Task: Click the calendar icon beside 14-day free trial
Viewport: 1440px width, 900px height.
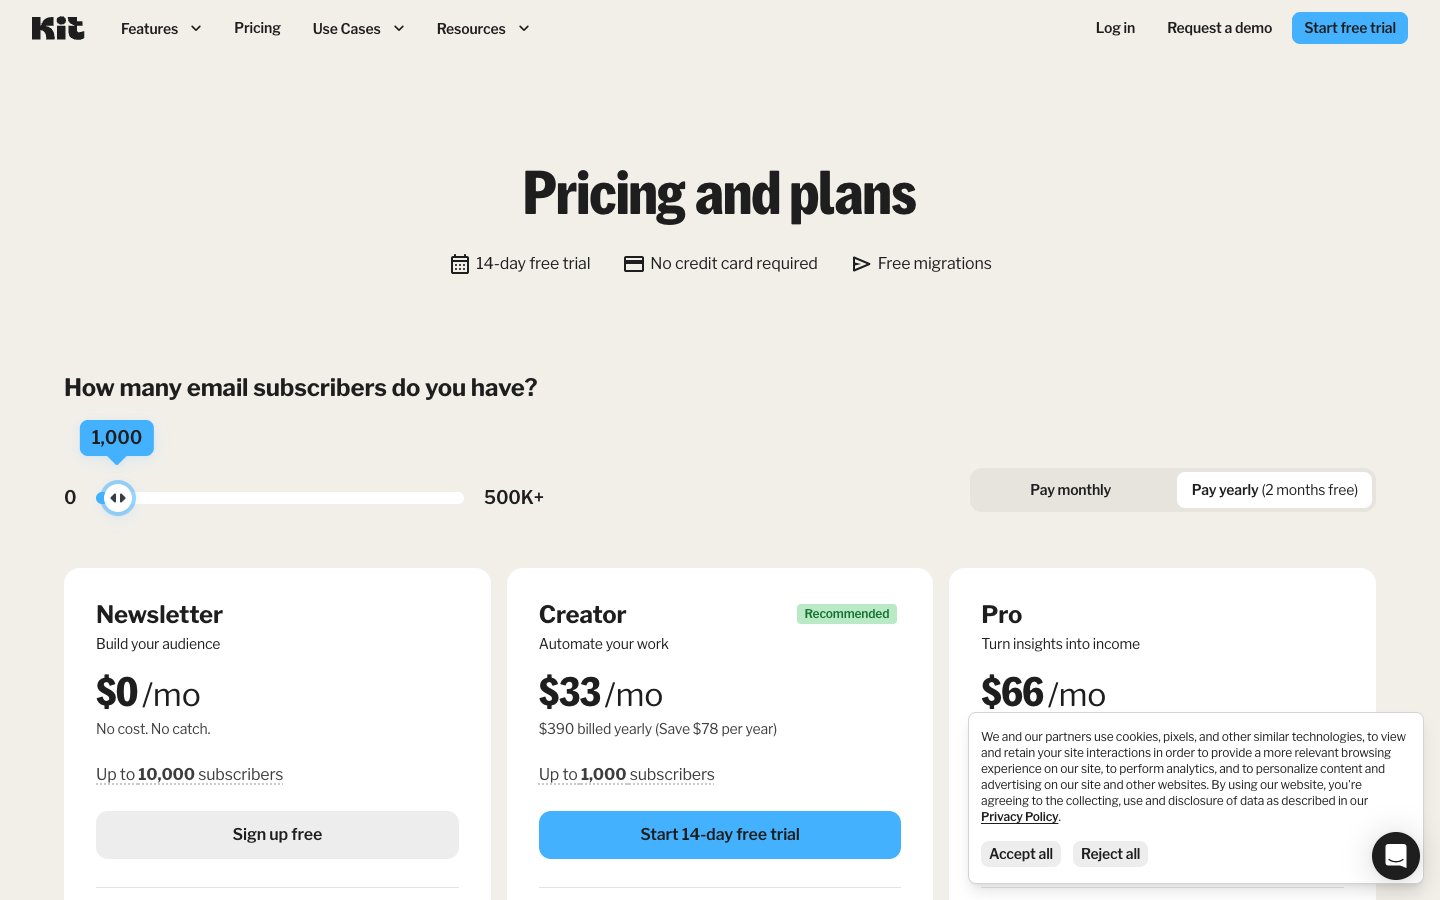Action: 460,263
